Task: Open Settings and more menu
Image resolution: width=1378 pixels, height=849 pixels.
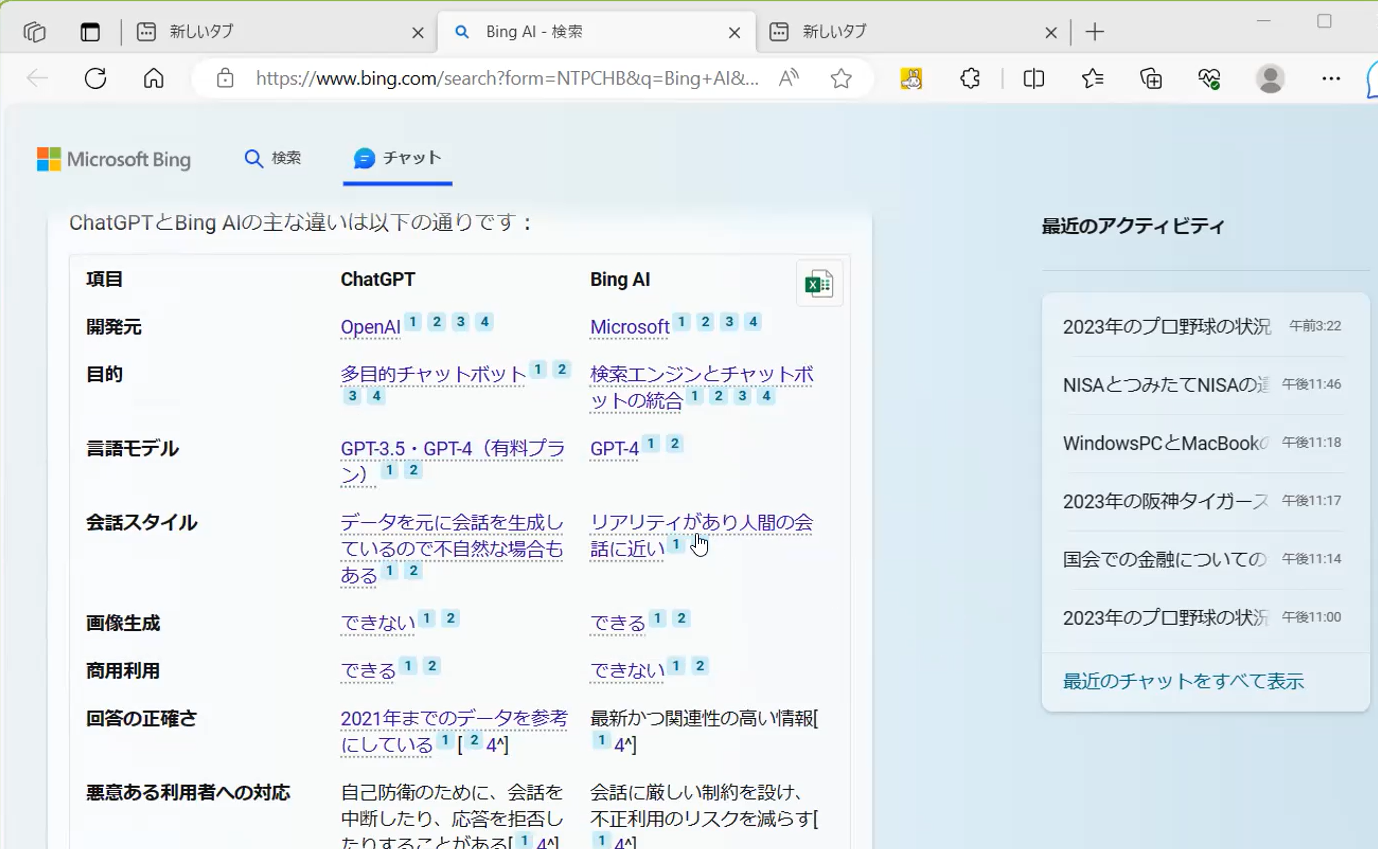Action: pos(1331,78)
